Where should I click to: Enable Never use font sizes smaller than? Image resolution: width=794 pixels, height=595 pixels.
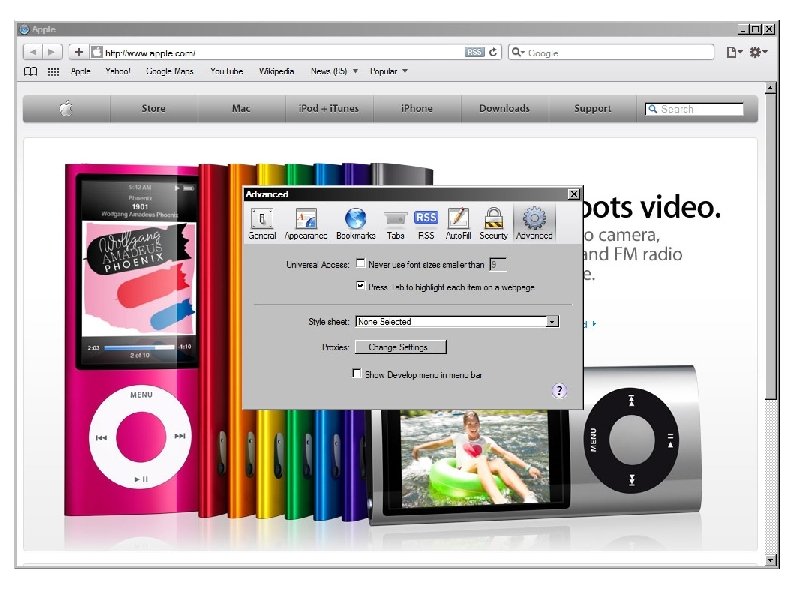coord(361,263)
